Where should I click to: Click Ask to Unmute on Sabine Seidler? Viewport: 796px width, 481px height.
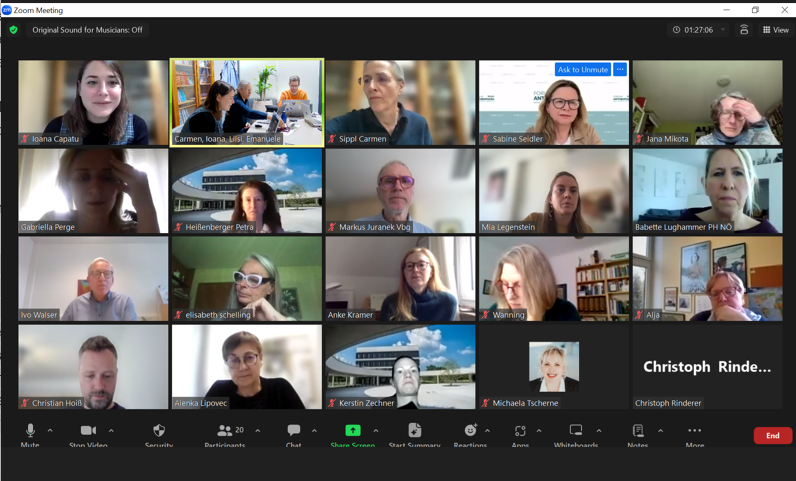point(582,70)
